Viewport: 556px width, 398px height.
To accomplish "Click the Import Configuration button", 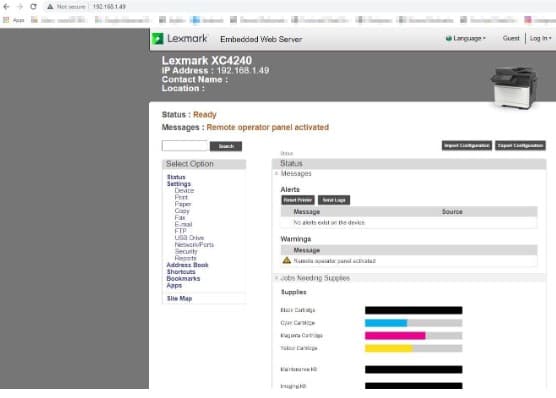I will [x=467, y=145].
